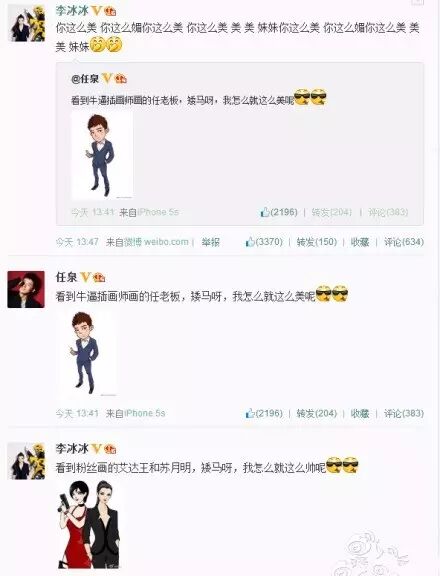Click 举报 report link

coord(210,242)
